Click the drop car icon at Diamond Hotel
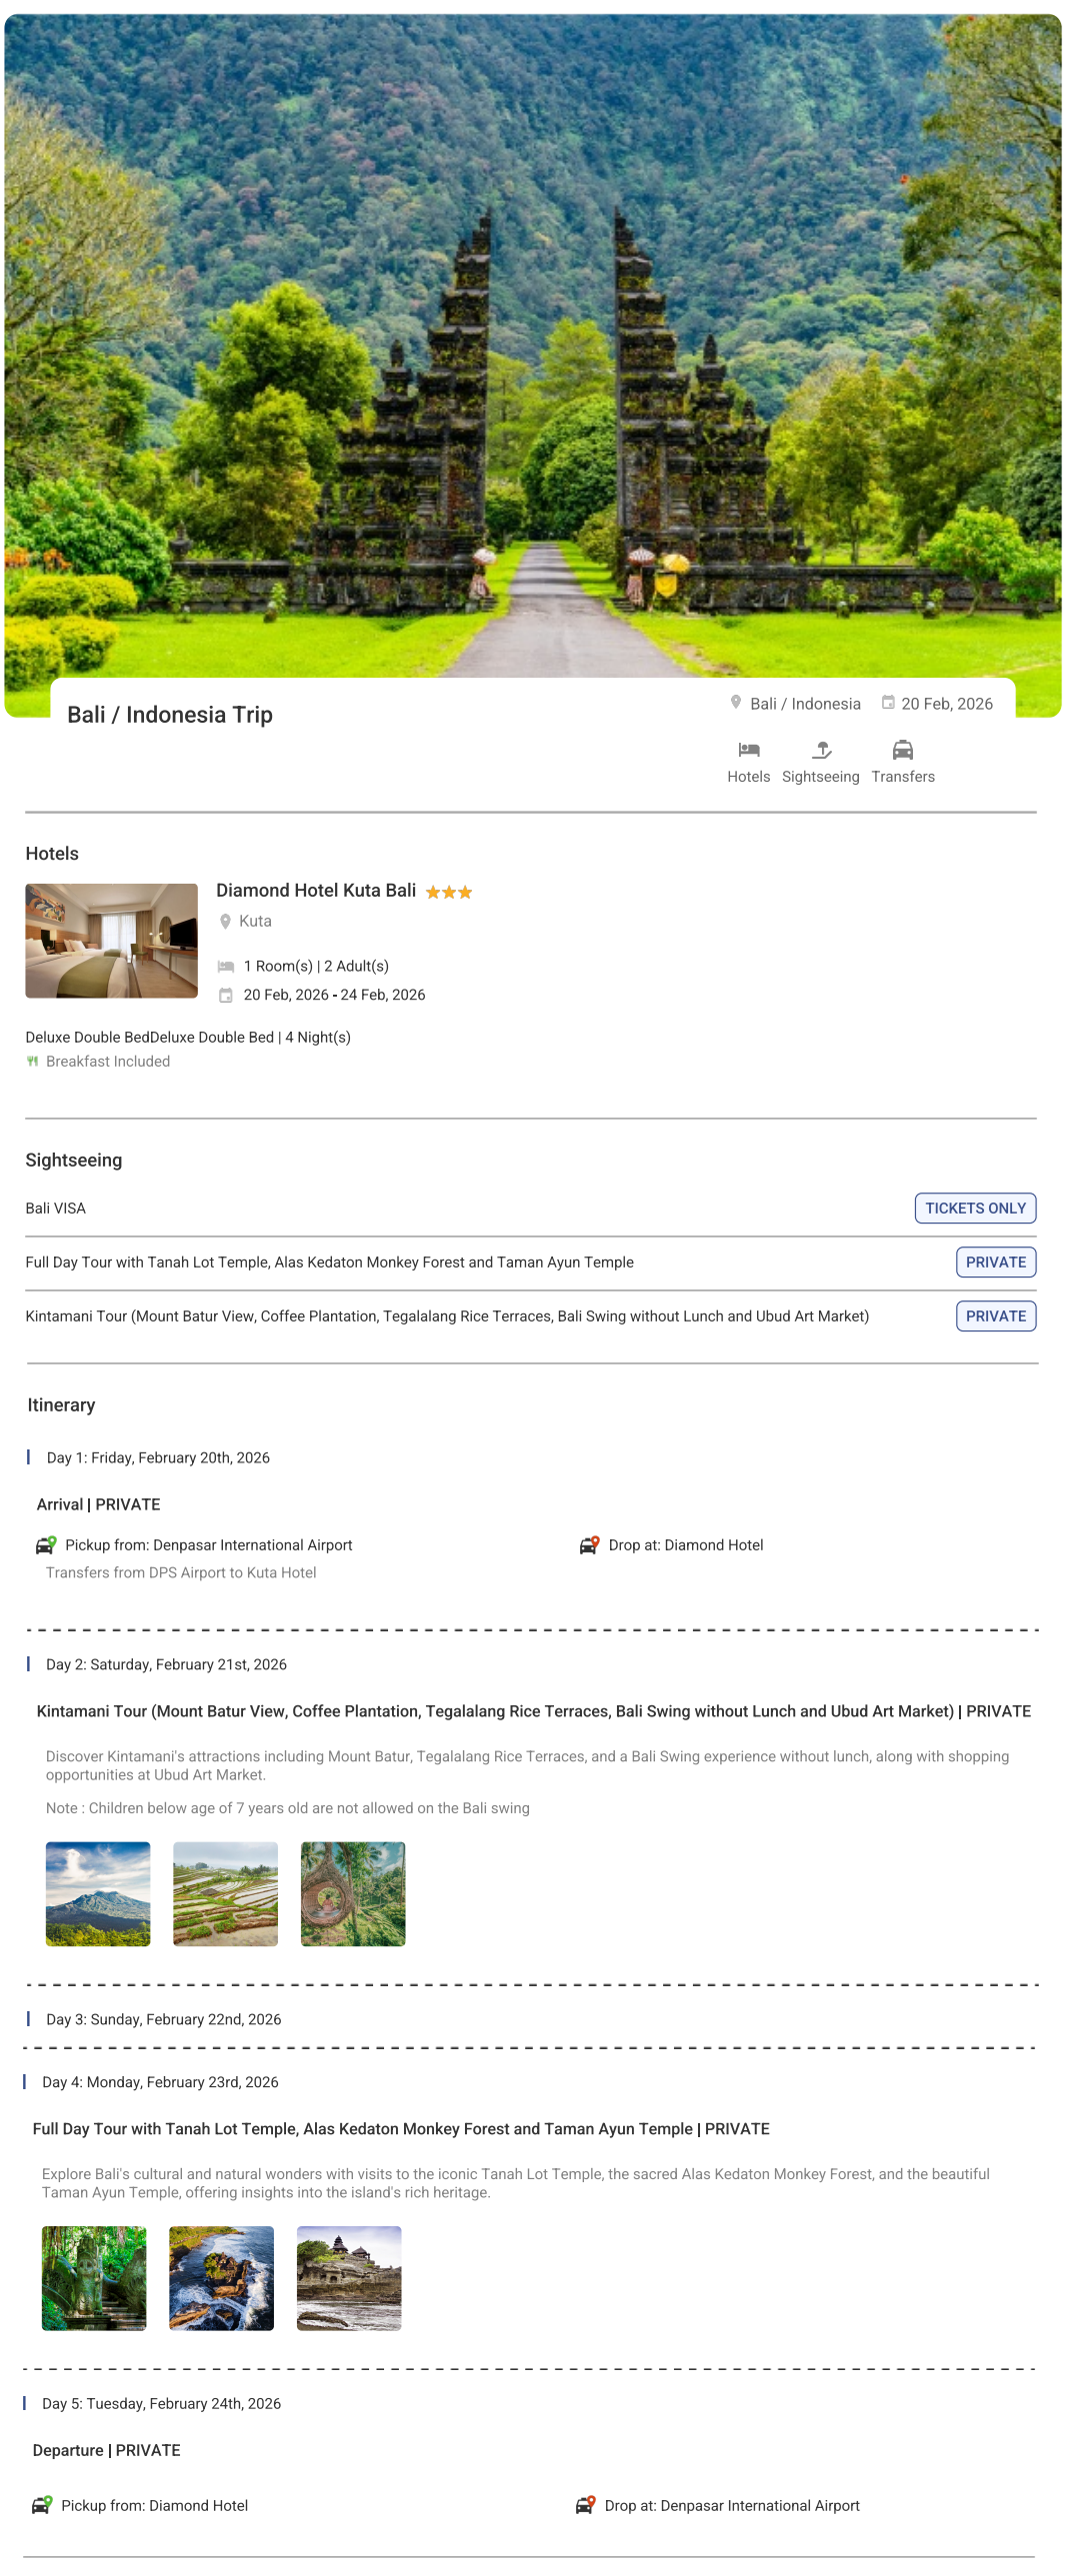The height and width of the screenshot is (2576, 1070). click(589, 1545)
